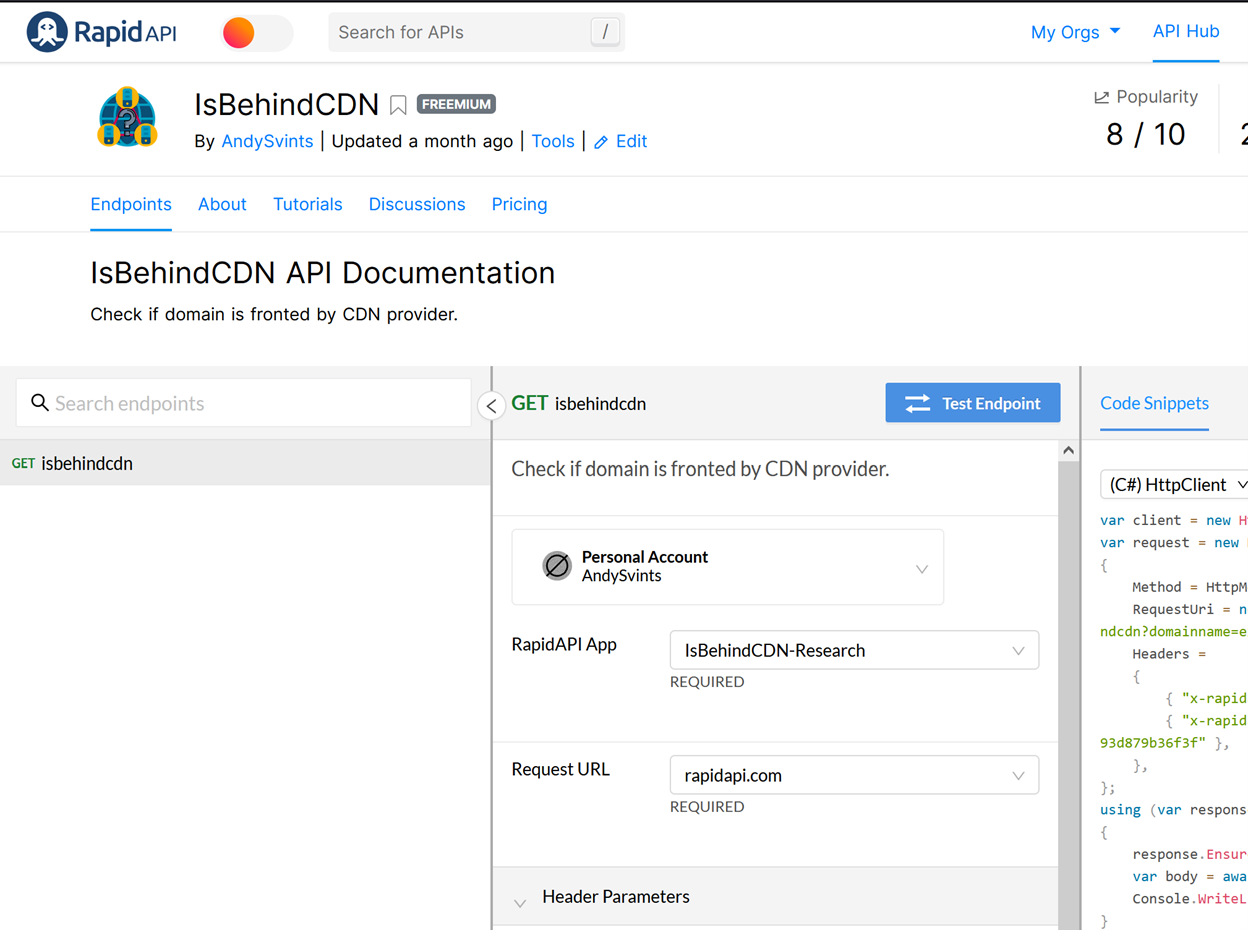
Task: Click the Personal Account avatar icon
Action: (556, 565)
